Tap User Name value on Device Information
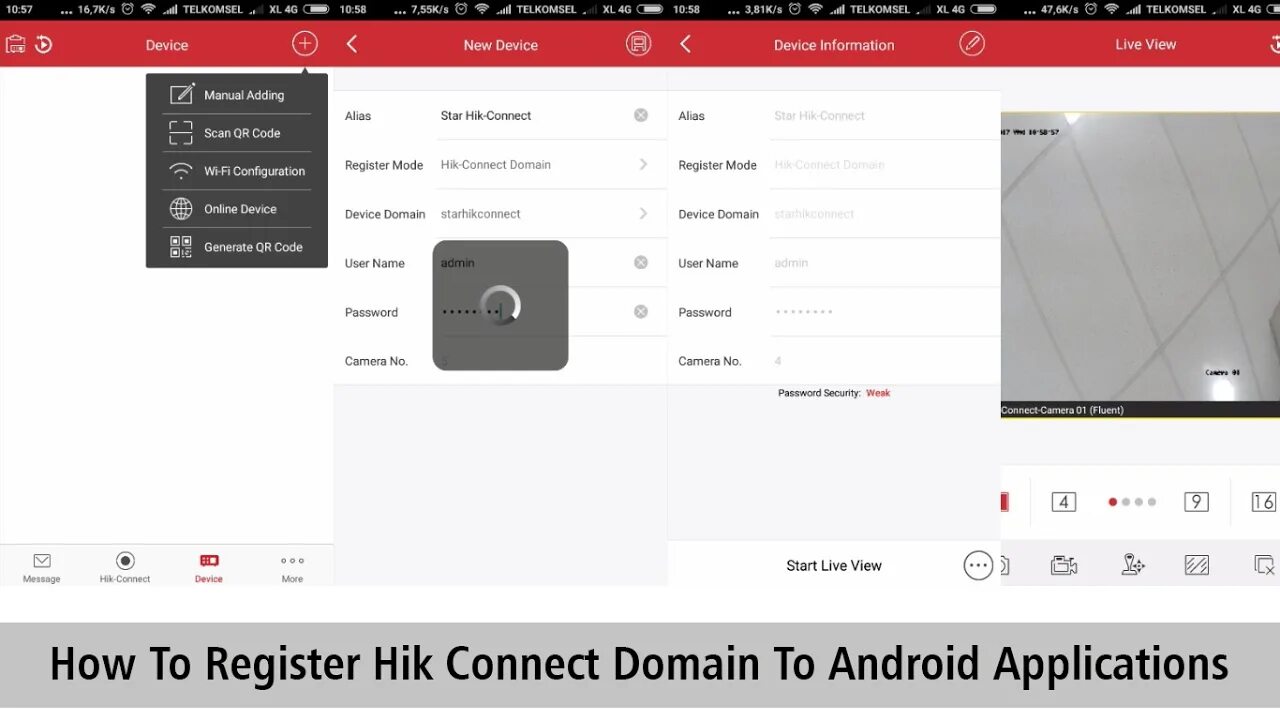Screen dimensions: 1280x720 pos(791,262)
